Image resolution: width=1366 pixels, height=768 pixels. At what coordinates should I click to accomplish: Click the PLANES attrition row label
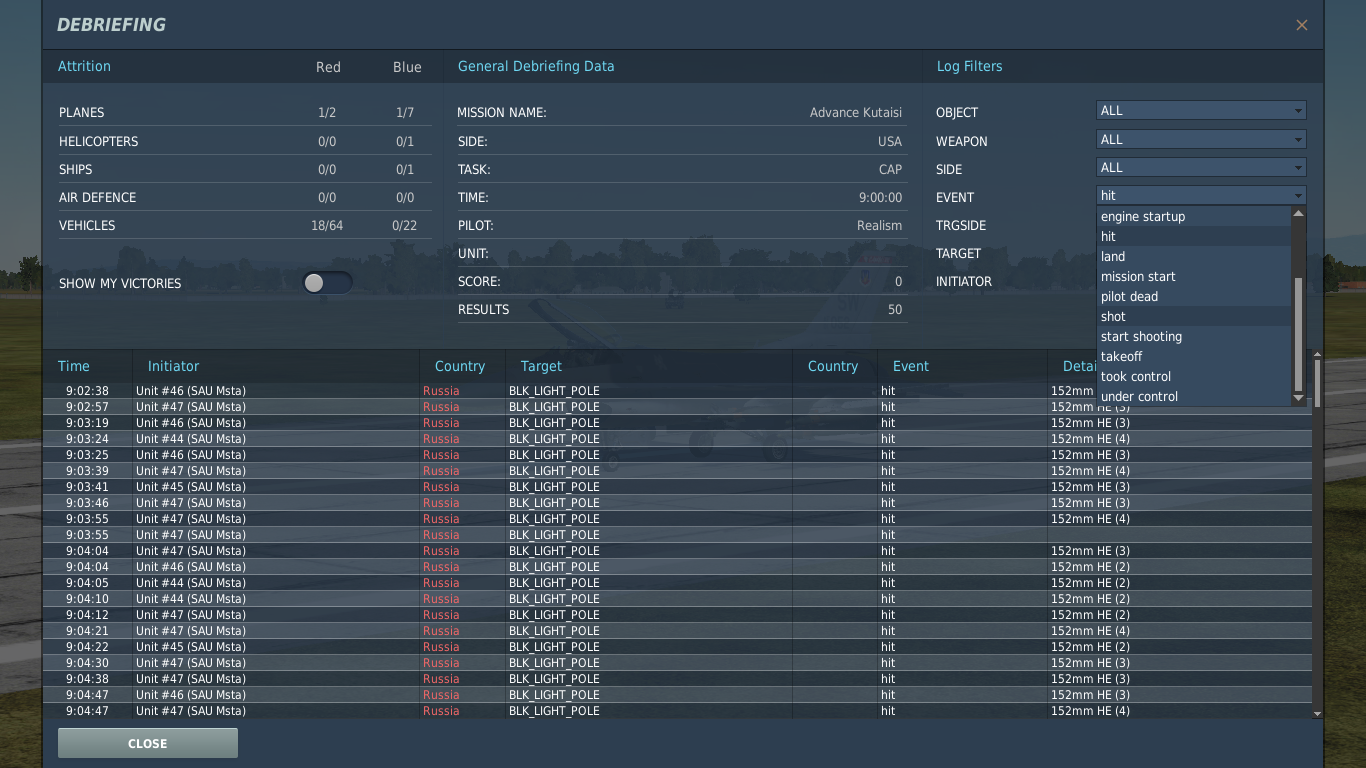click(x=81, y=113)
